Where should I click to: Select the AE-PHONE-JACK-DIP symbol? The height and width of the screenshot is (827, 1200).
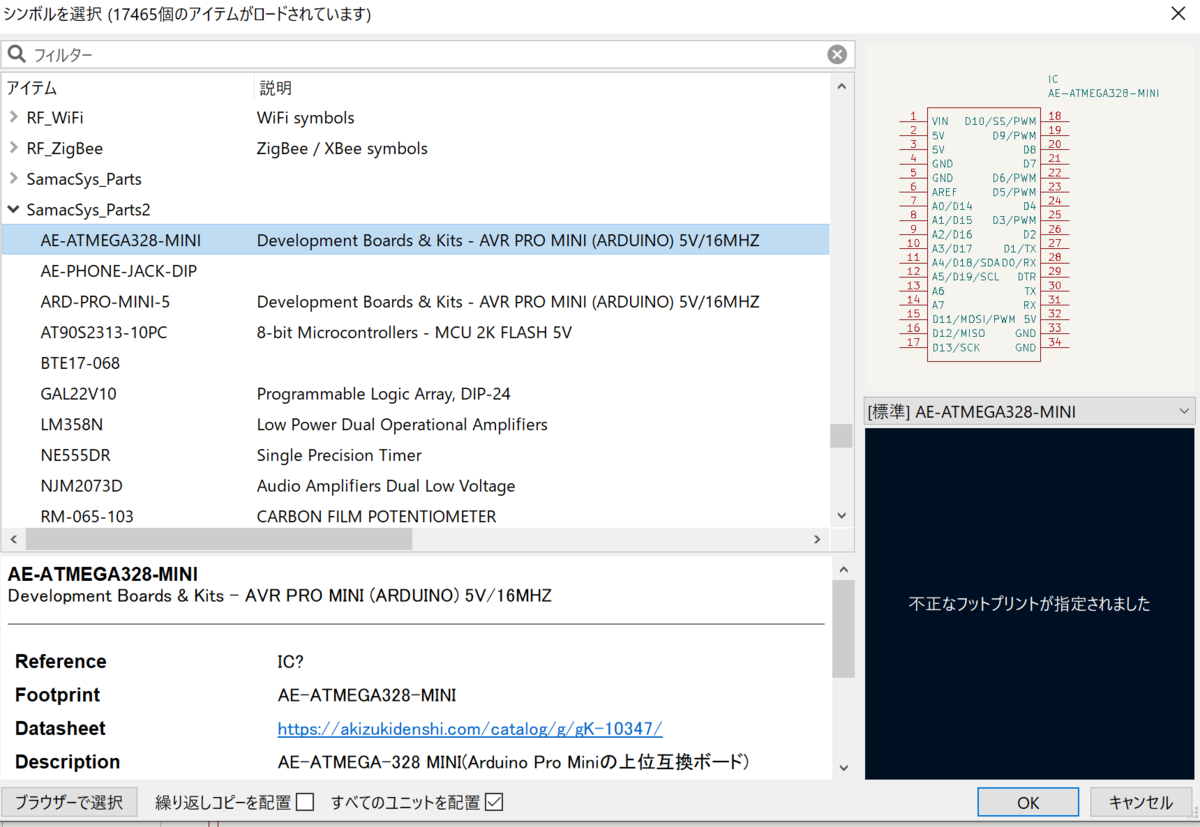pyautogui.click(x=119, y=272)
